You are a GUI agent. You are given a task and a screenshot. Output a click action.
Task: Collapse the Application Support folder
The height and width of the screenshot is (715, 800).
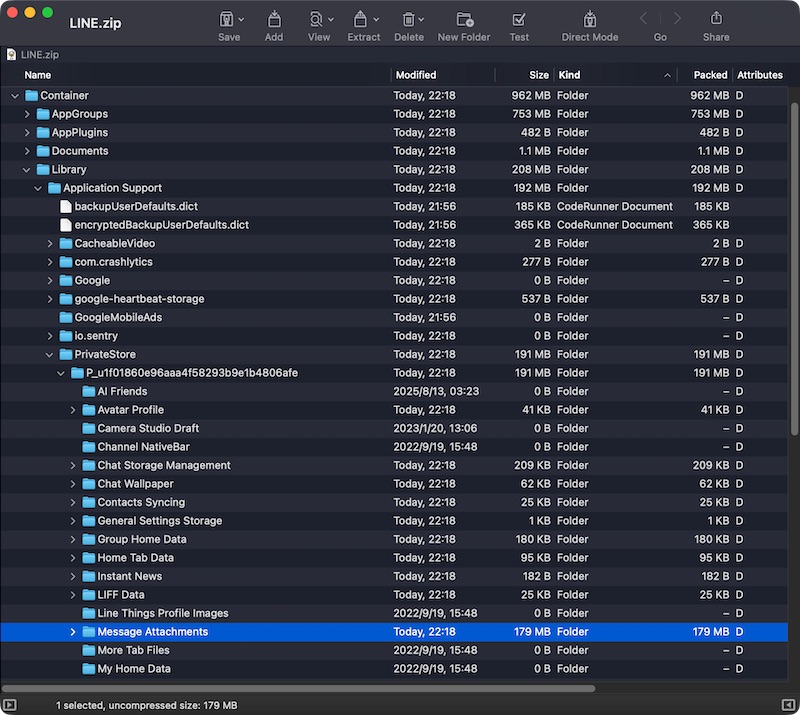[x=38, y=188]
